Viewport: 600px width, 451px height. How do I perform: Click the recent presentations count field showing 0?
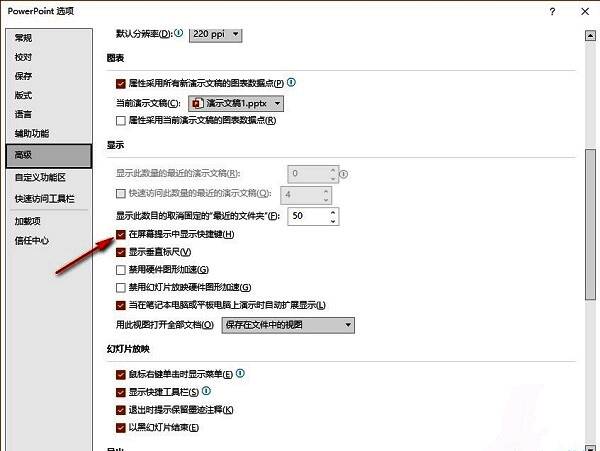(x=308, y=174)
